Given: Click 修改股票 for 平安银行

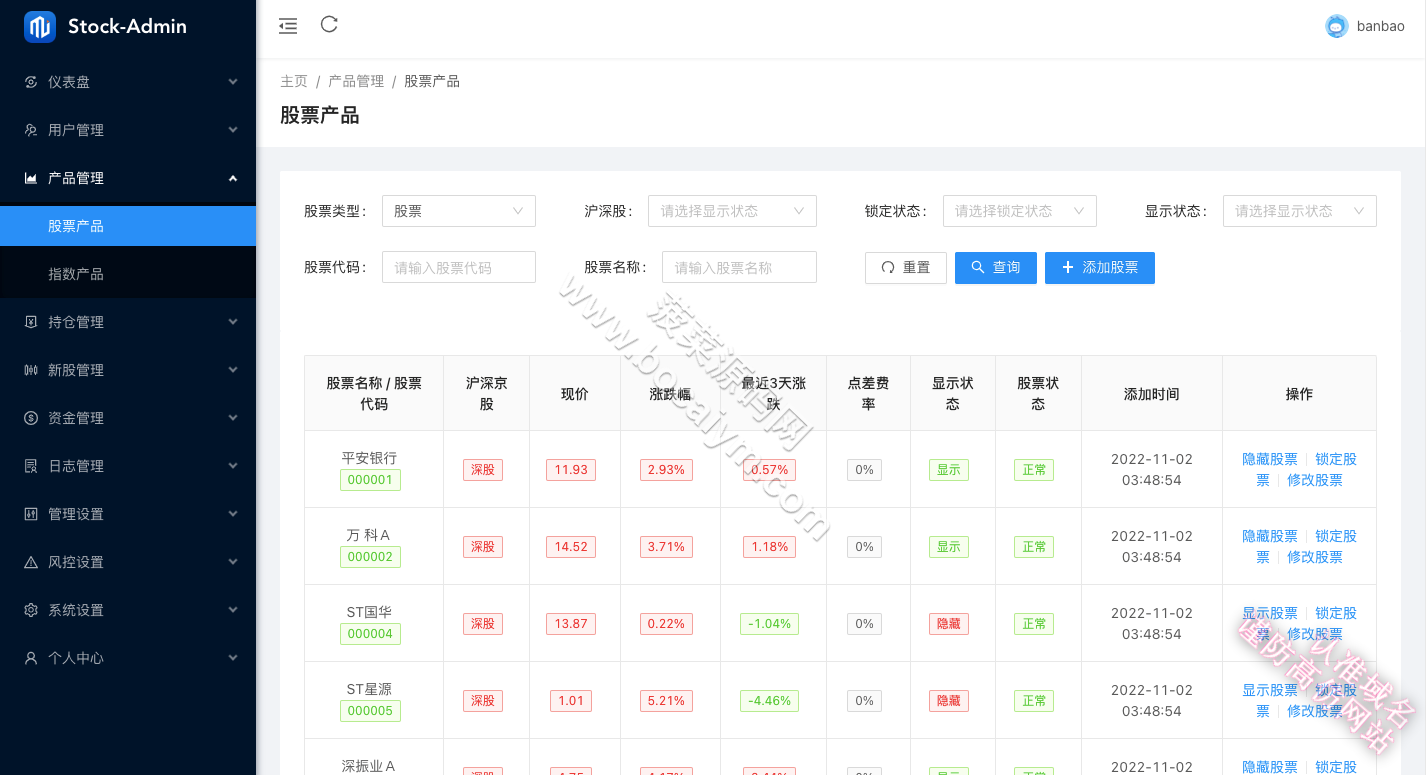Looking at the screenshot, I should coord(1315,480).
